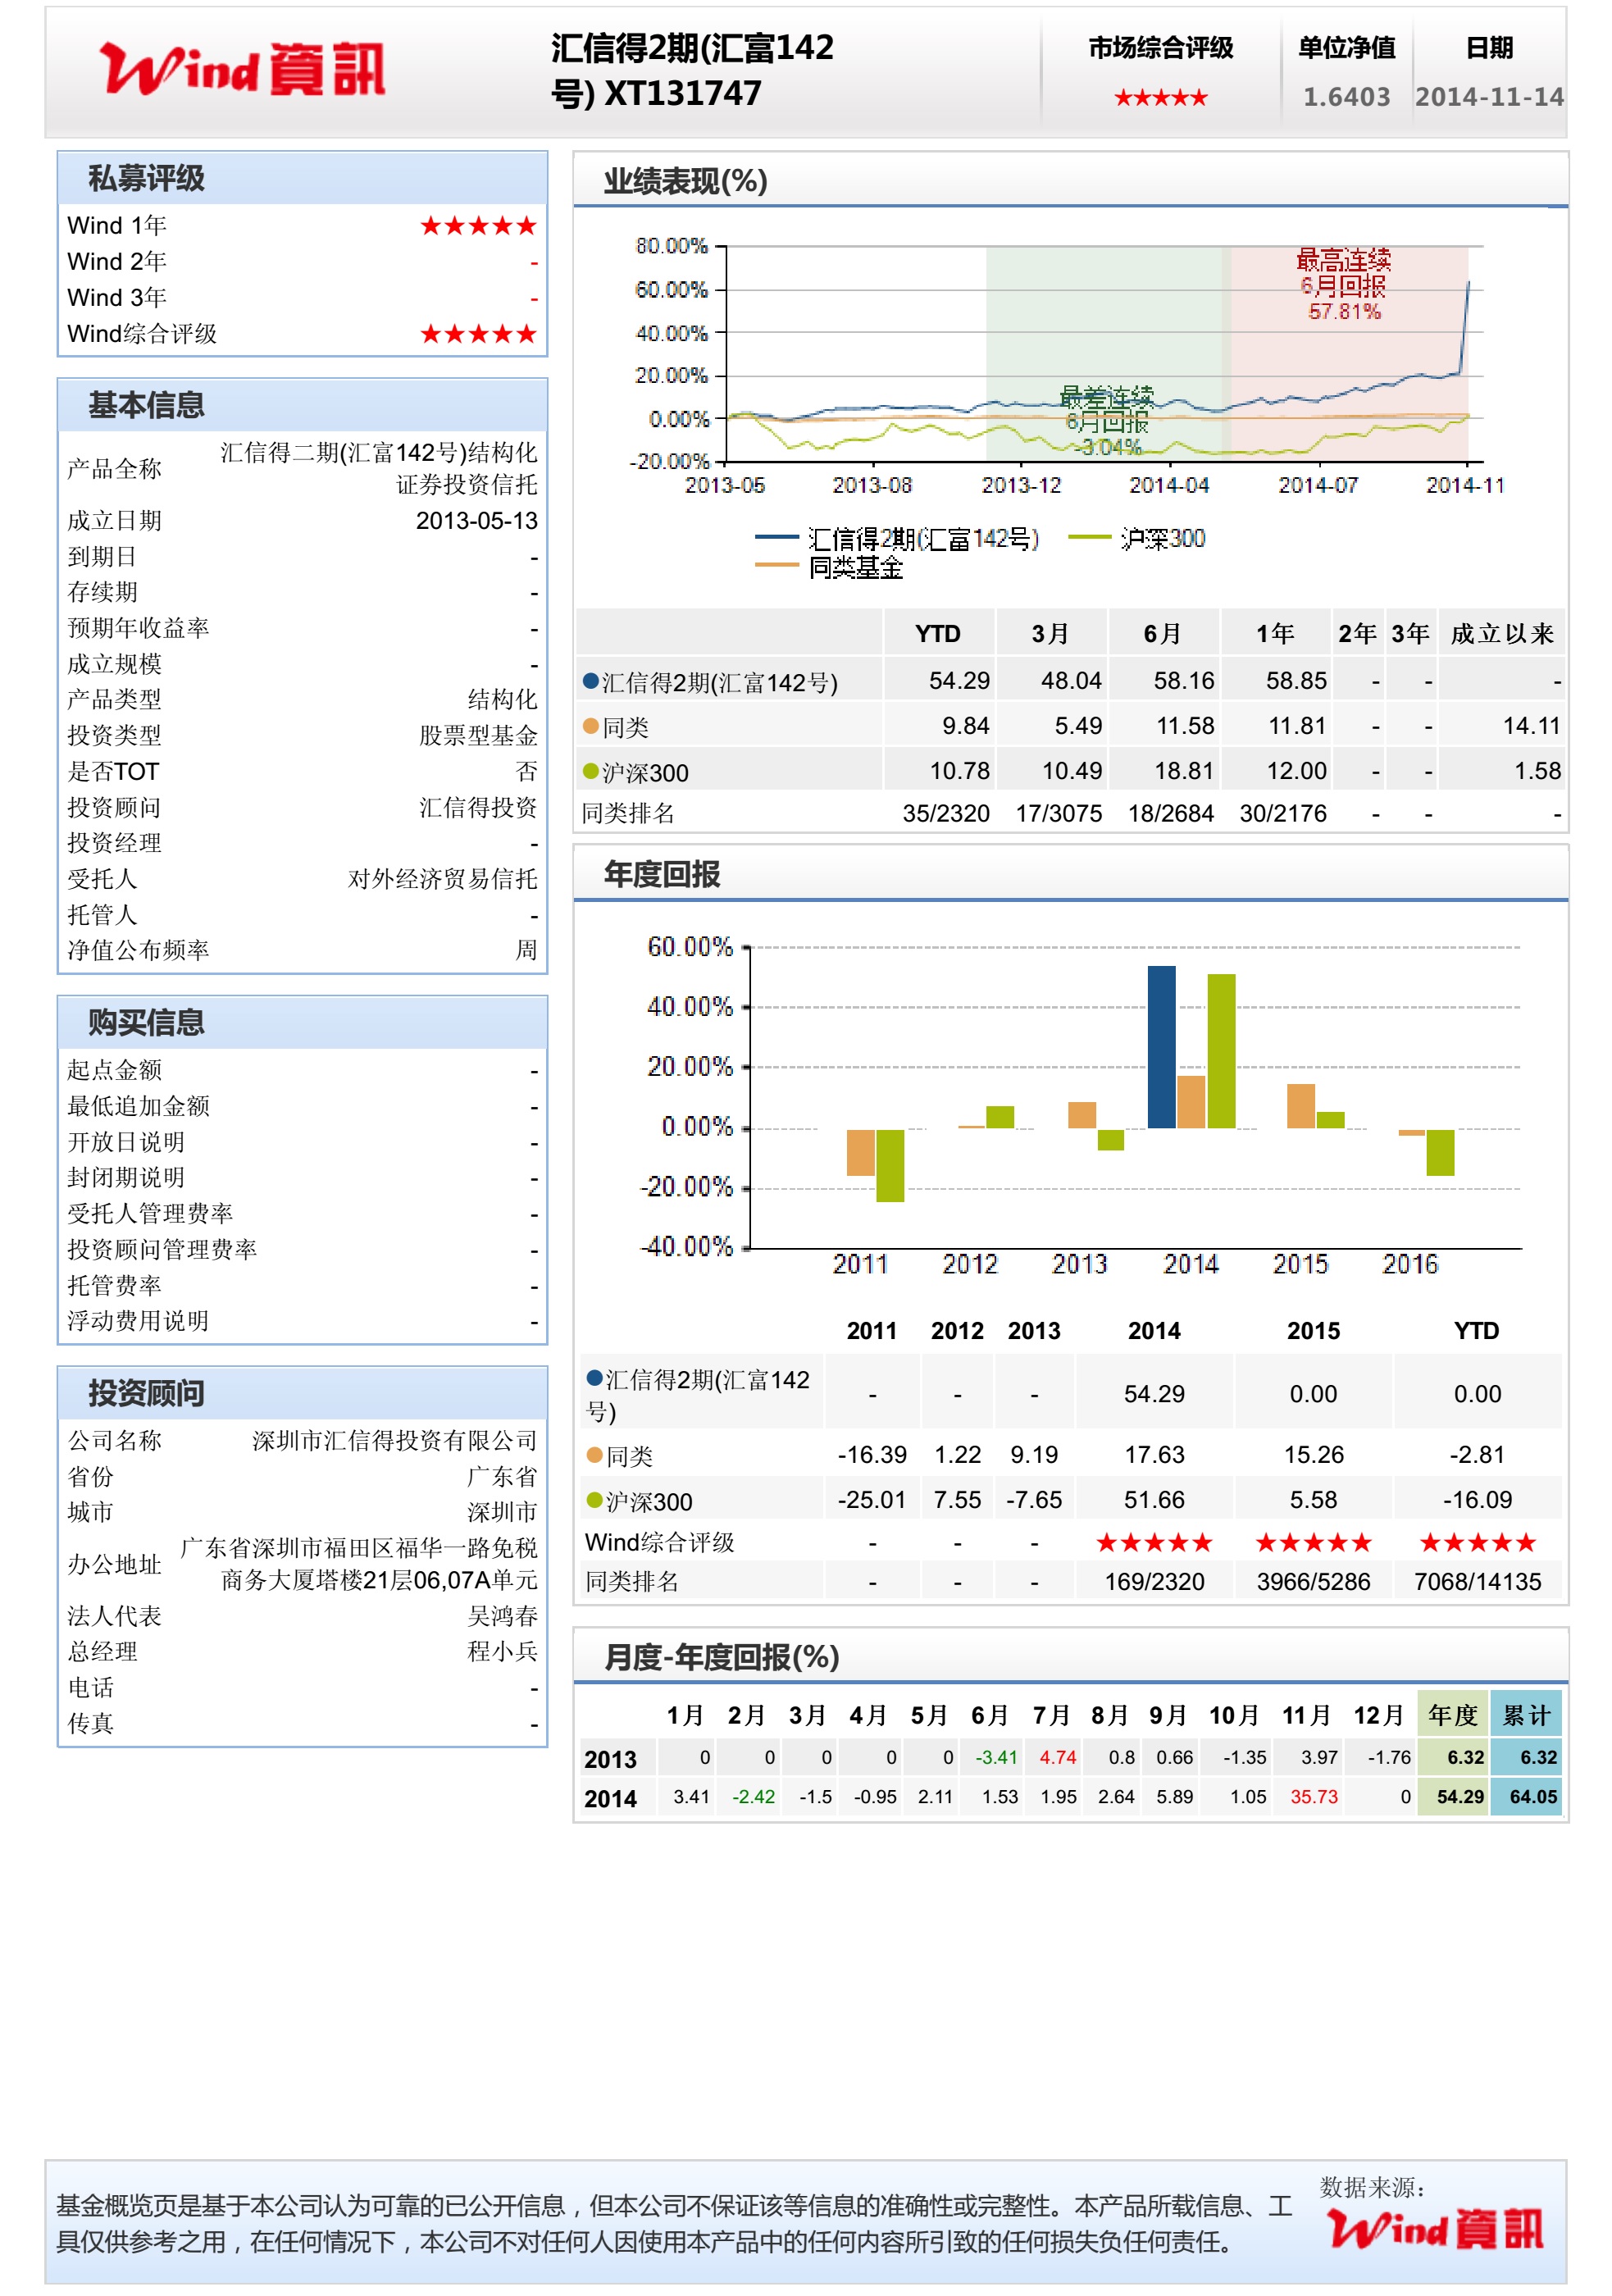Click the 月度-年度回报(%) section header
Screen dimensions: 1612x2296
coord(1070,1657)
